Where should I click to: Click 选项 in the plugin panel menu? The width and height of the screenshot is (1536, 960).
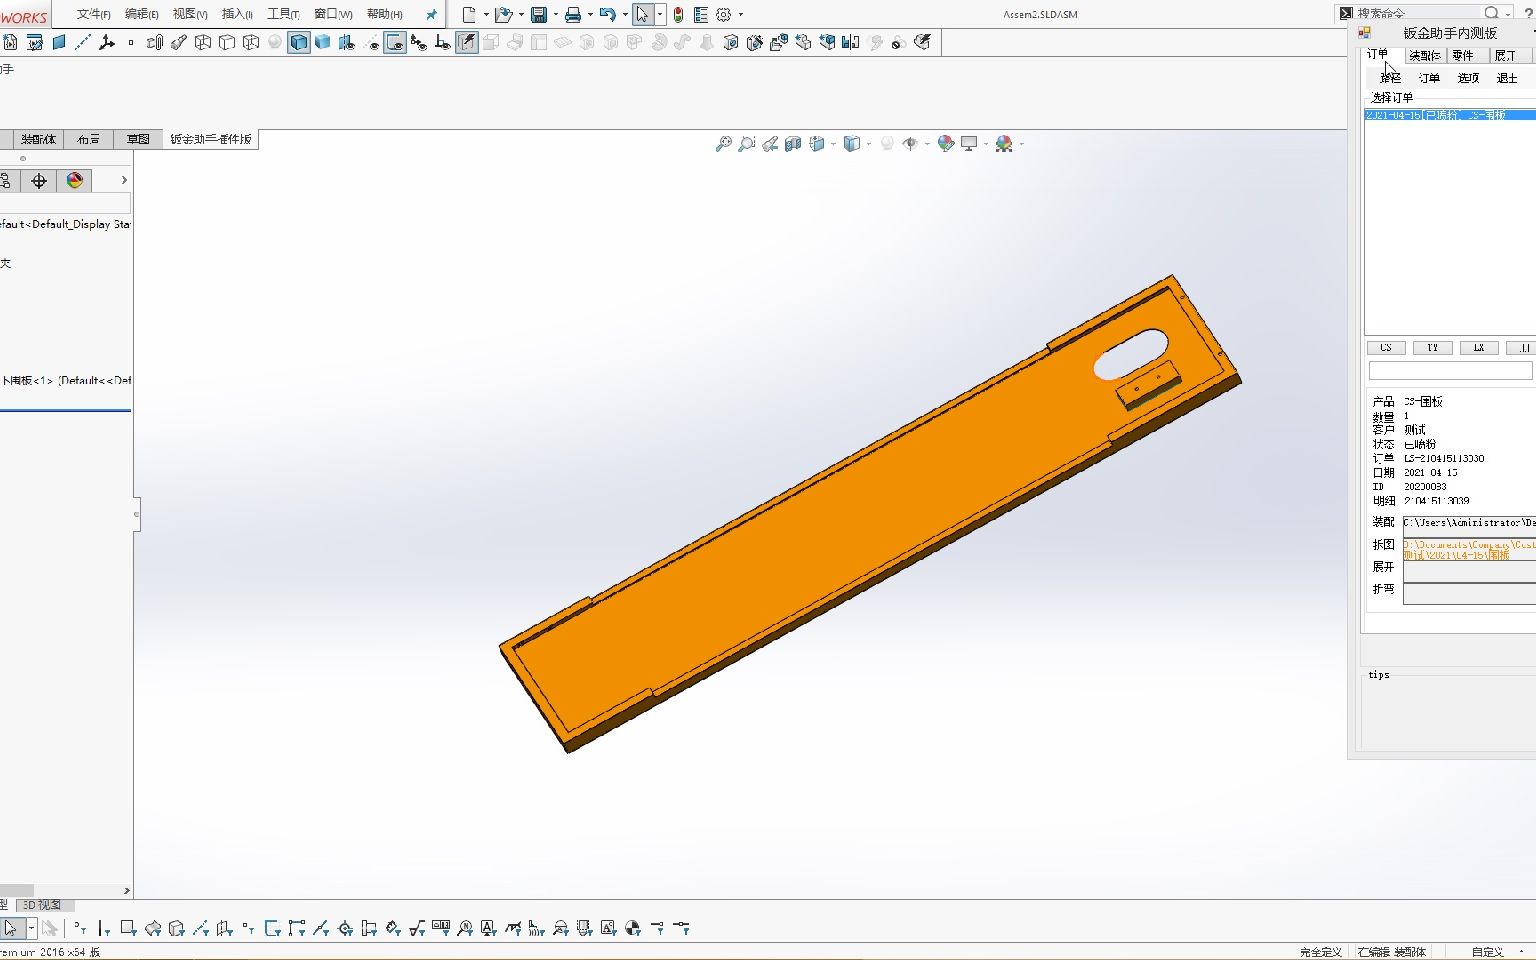coord(1468,78)
